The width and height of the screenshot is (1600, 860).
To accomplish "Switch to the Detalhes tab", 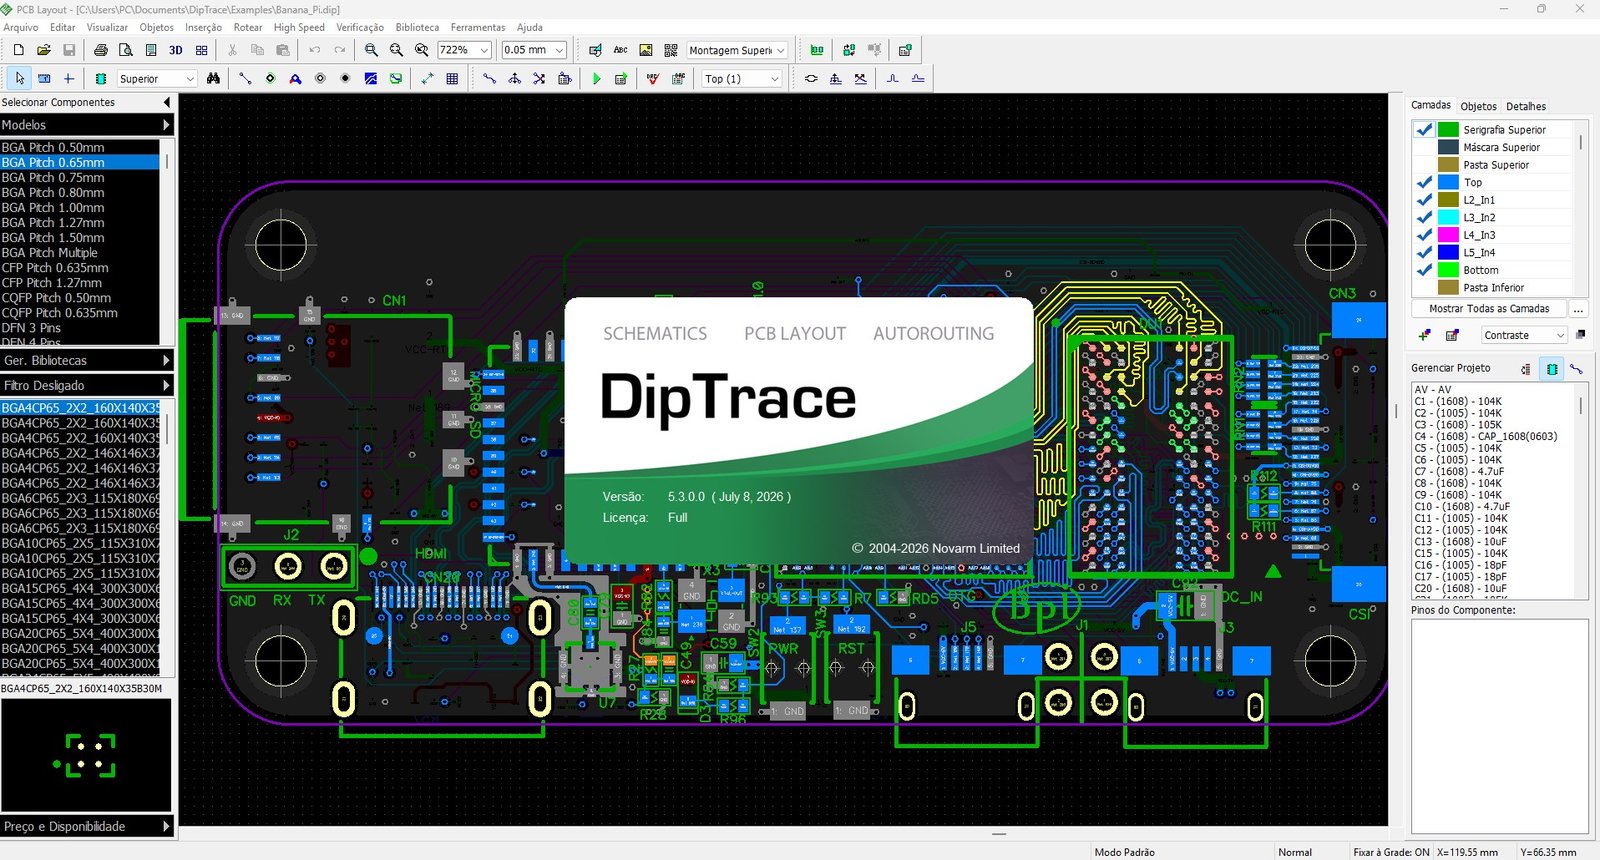I will (x=1526, y=106).
